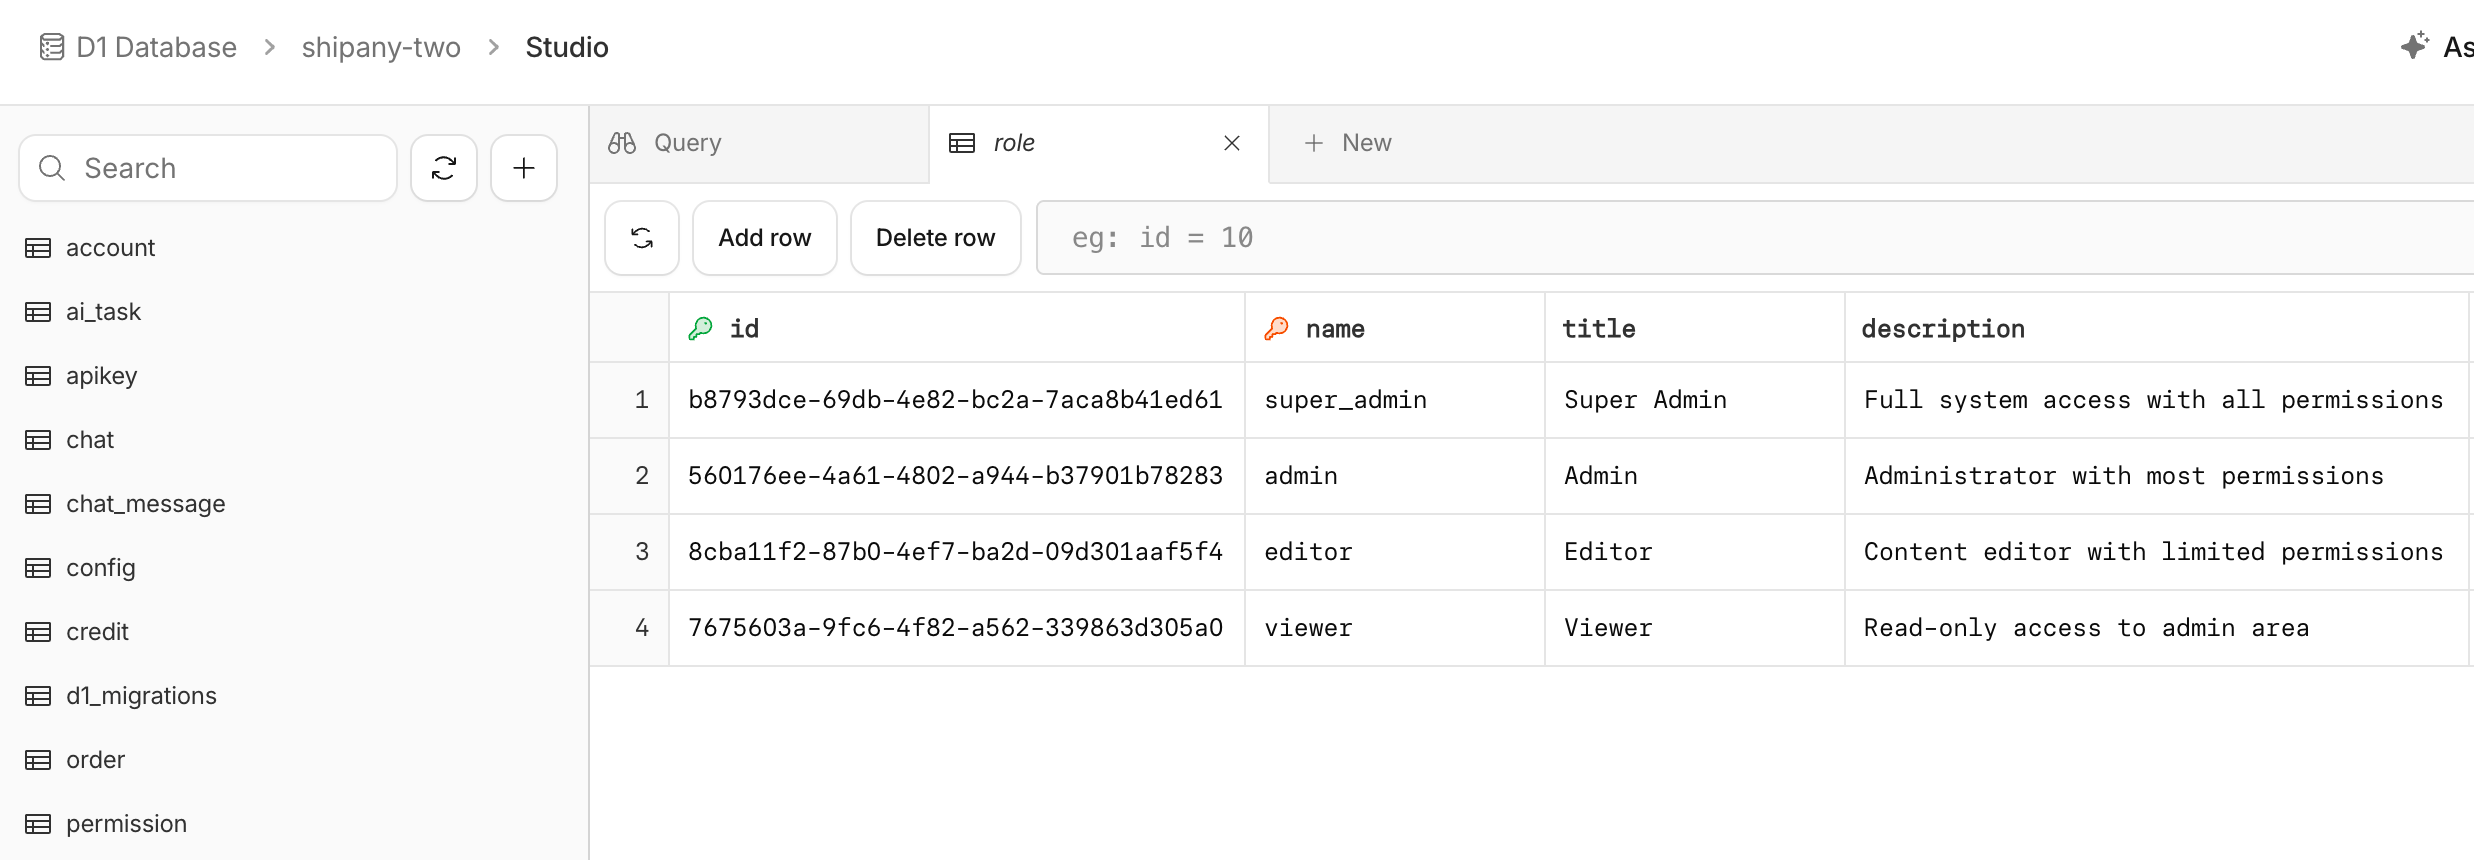Open a New tab
Viewport: 2474px width, 860px height.
1348,143
